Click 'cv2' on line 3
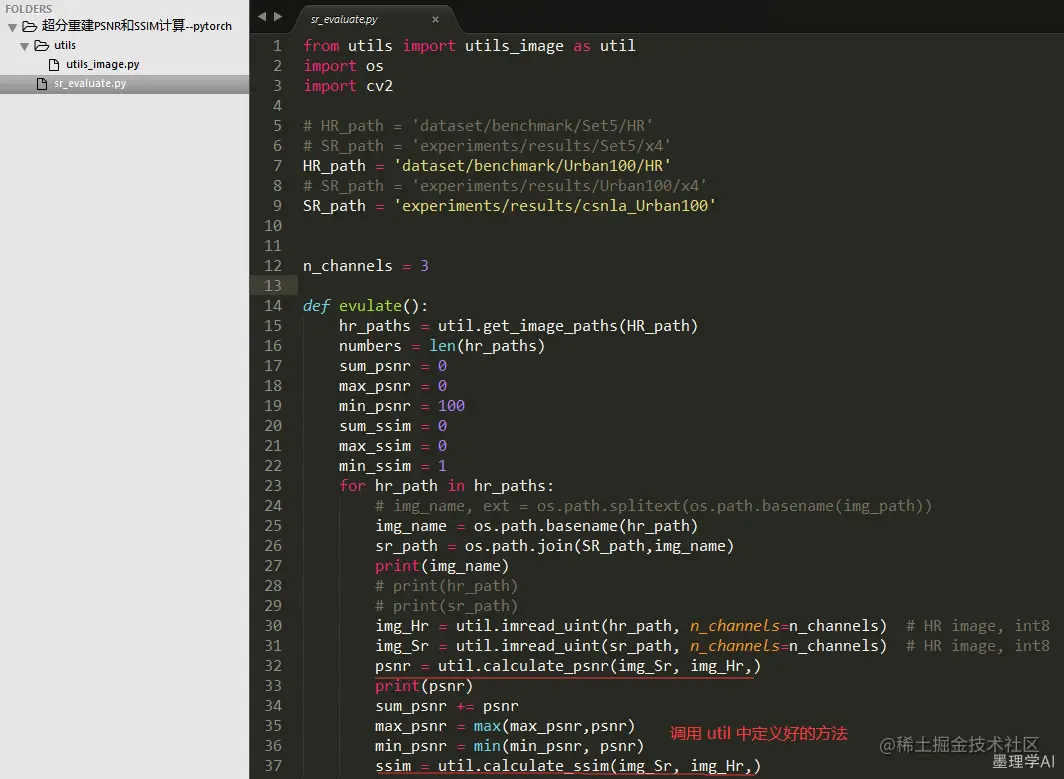The width and height of the screenshot is (1064, 779). click(379, 86)
